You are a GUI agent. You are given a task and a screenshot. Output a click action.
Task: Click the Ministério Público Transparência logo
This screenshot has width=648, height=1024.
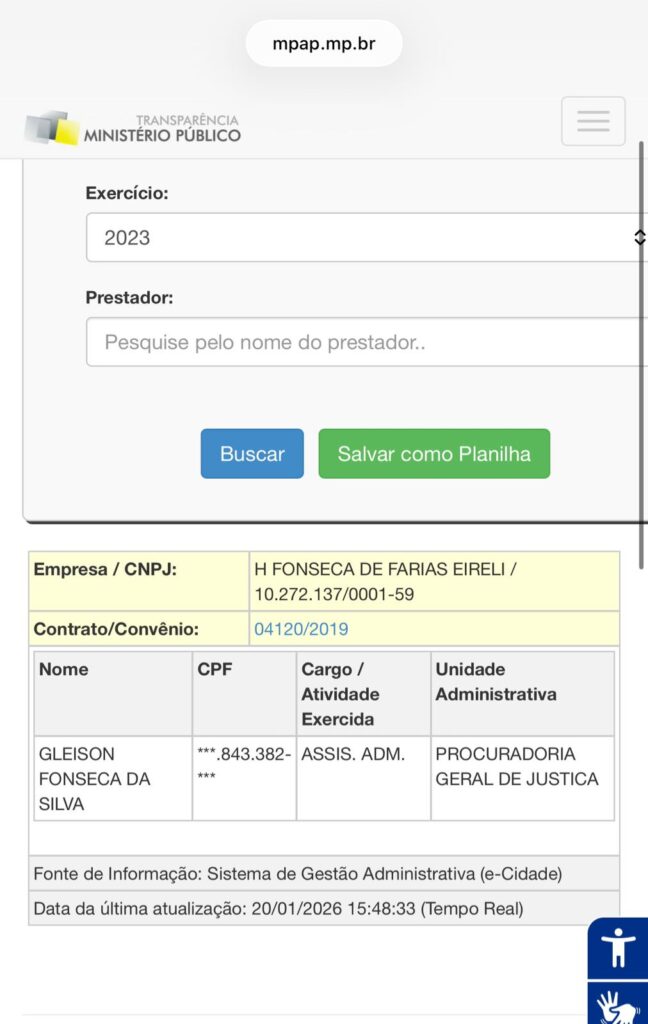pos(133,128)
